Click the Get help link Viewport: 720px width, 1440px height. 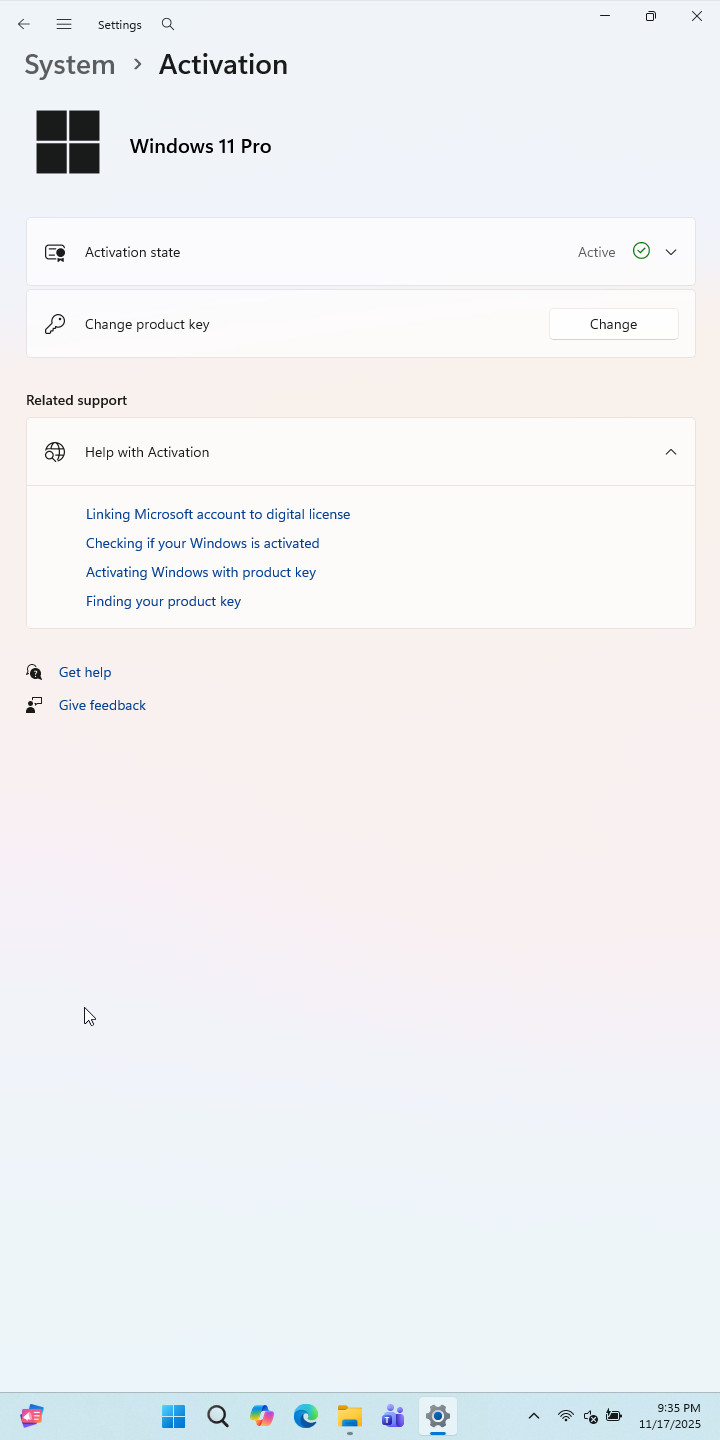click(x=85, y=672)
